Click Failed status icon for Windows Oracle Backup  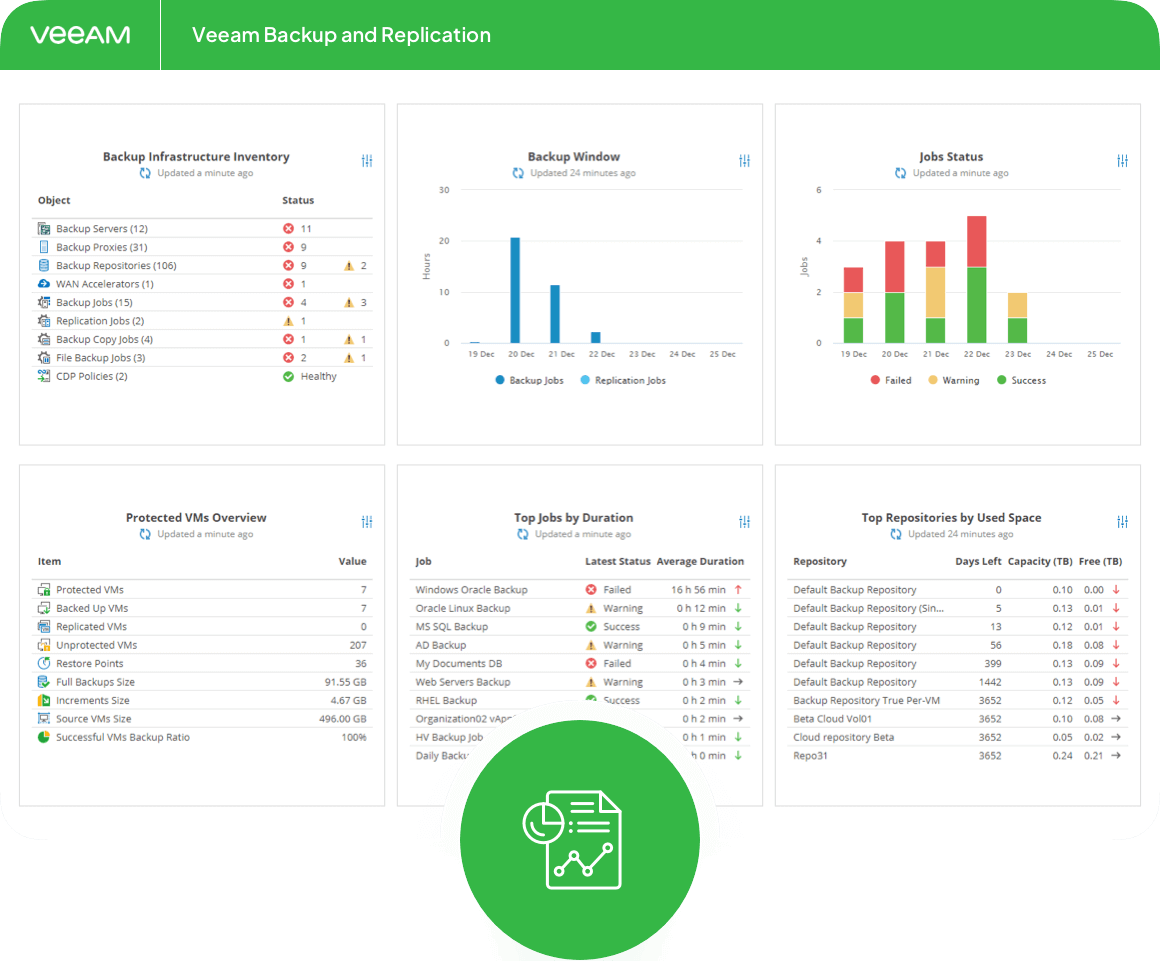tap(591, 590)
